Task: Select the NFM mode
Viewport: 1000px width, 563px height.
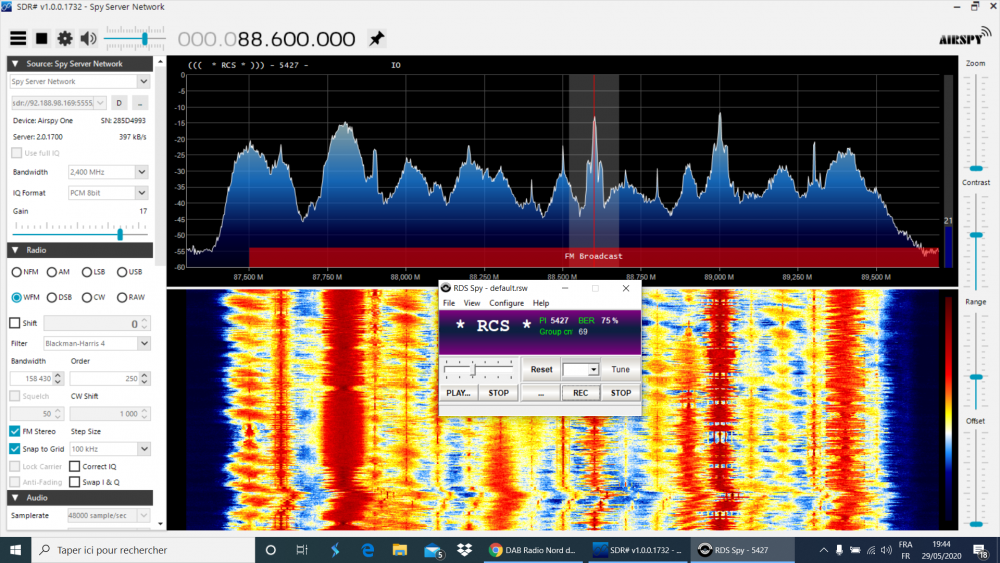Action: tap(17, 272)
